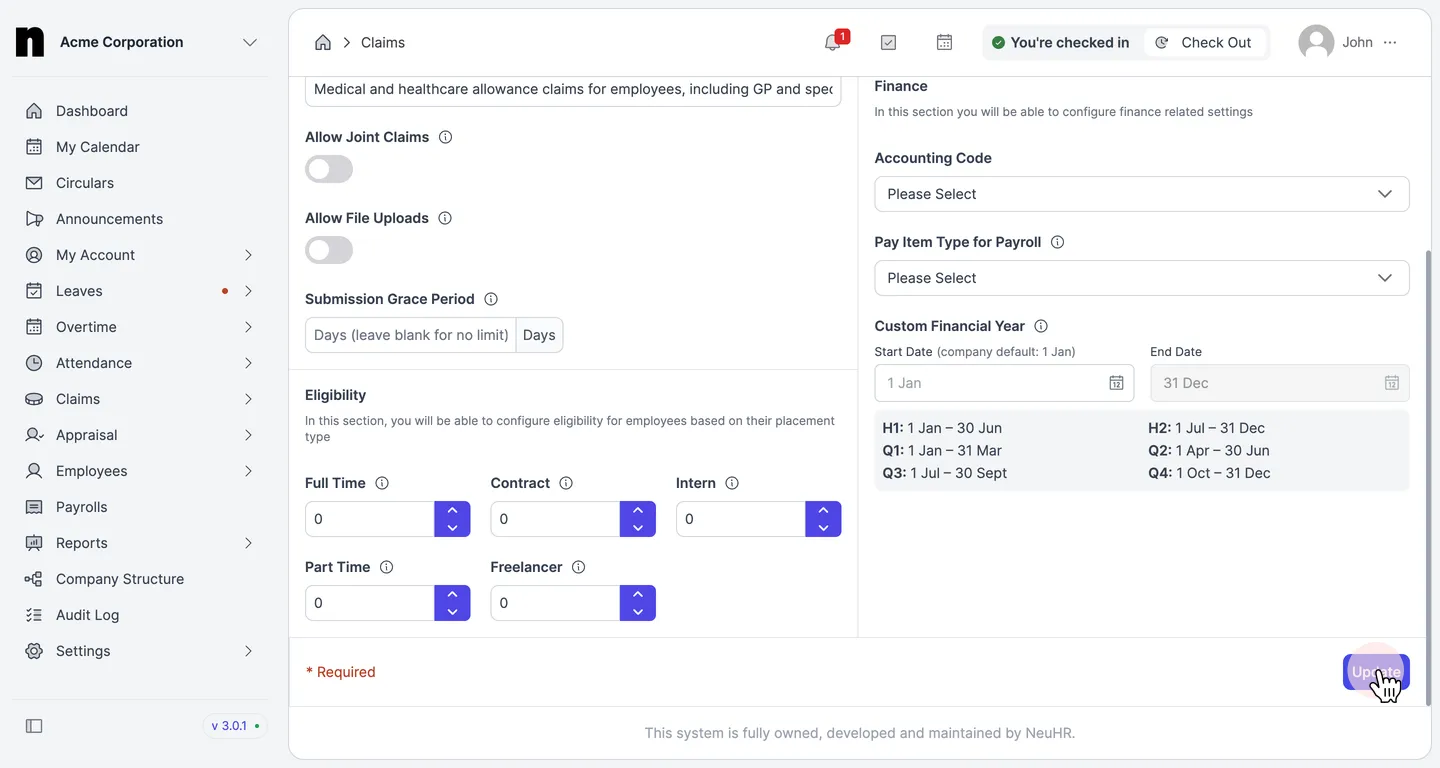Expand the Claims sidebar submenu

(x=248, y=399)
